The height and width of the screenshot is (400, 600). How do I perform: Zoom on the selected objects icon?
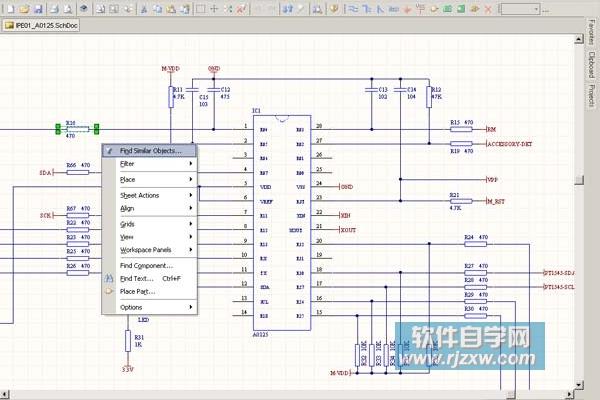(x=128, y=8)
